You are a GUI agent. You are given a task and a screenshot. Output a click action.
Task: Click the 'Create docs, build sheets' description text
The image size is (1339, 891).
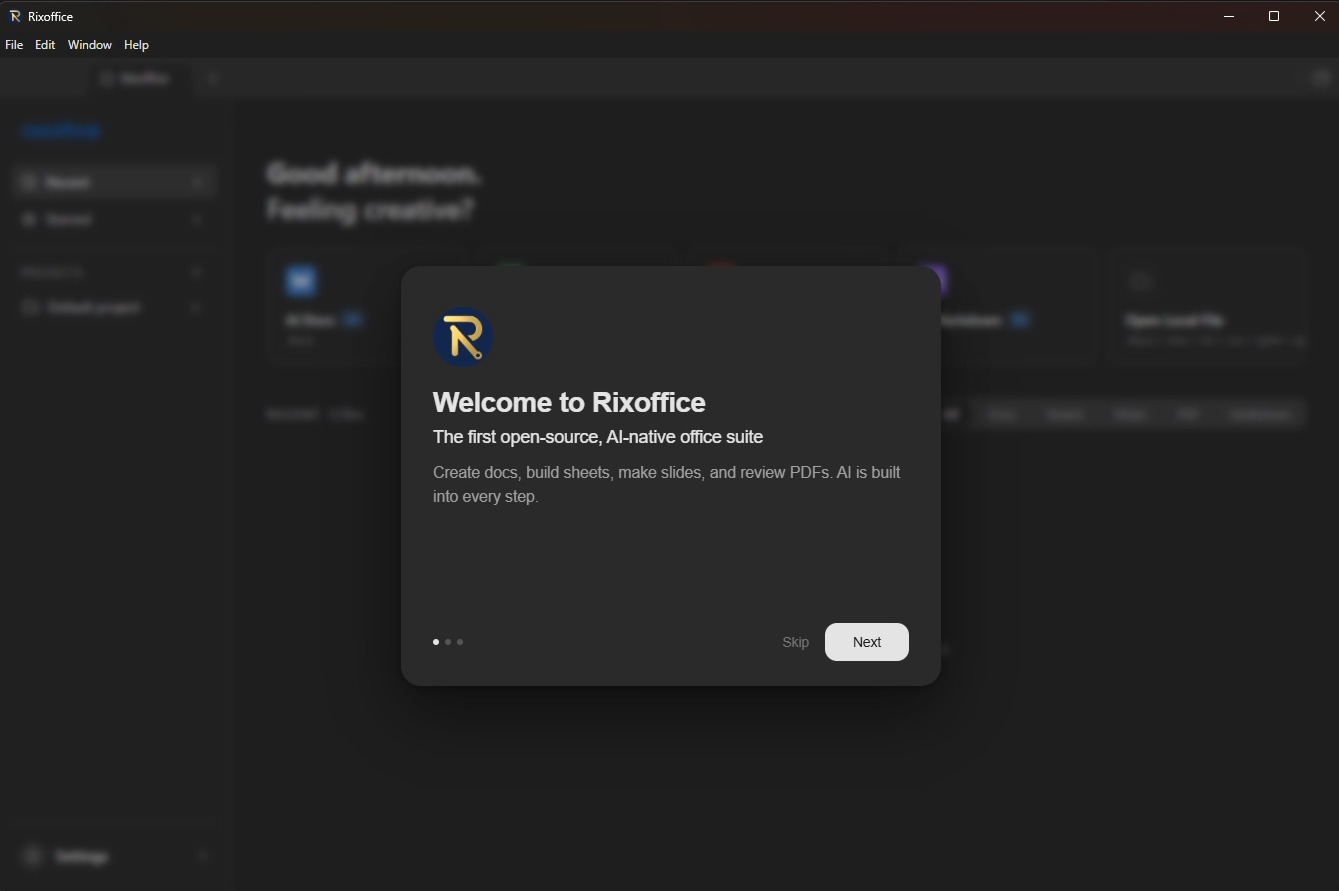(x=667, y=484)
